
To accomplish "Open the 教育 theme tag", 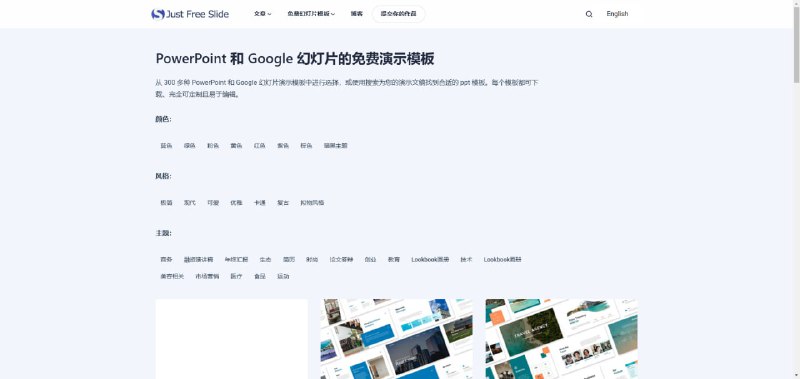I will 394,260.
